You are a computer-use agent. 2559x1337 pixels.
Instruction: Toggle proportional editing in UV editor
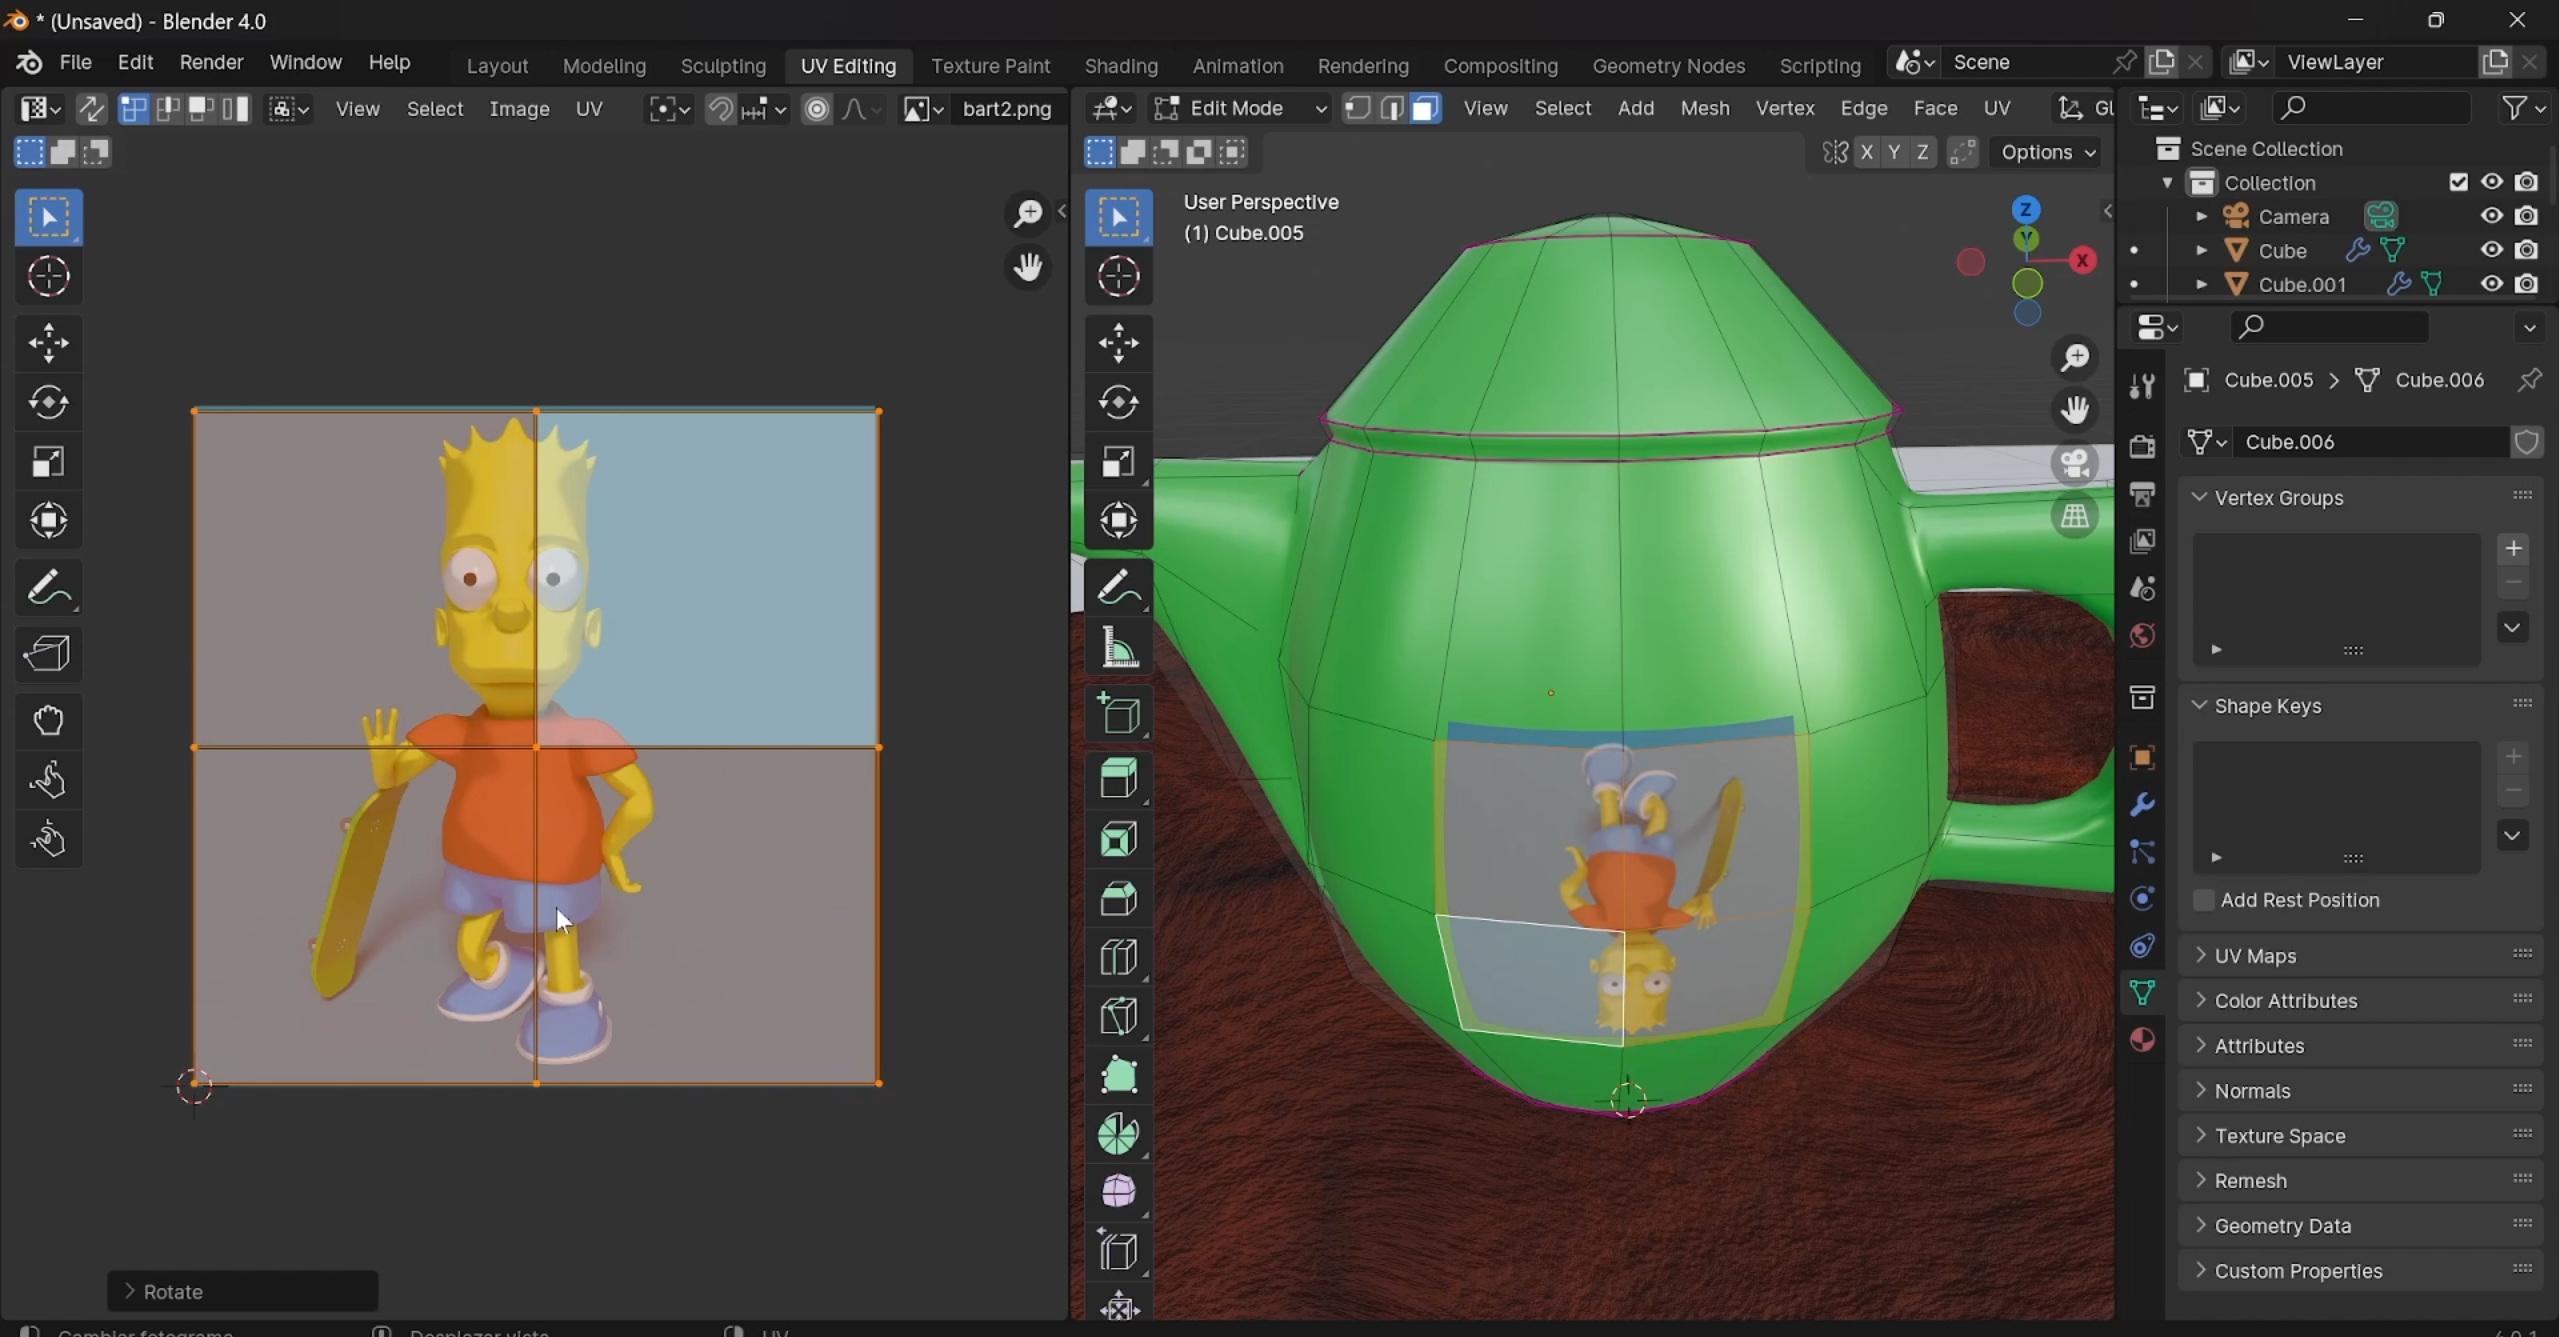pyautogui.click(x=816, y=109)
